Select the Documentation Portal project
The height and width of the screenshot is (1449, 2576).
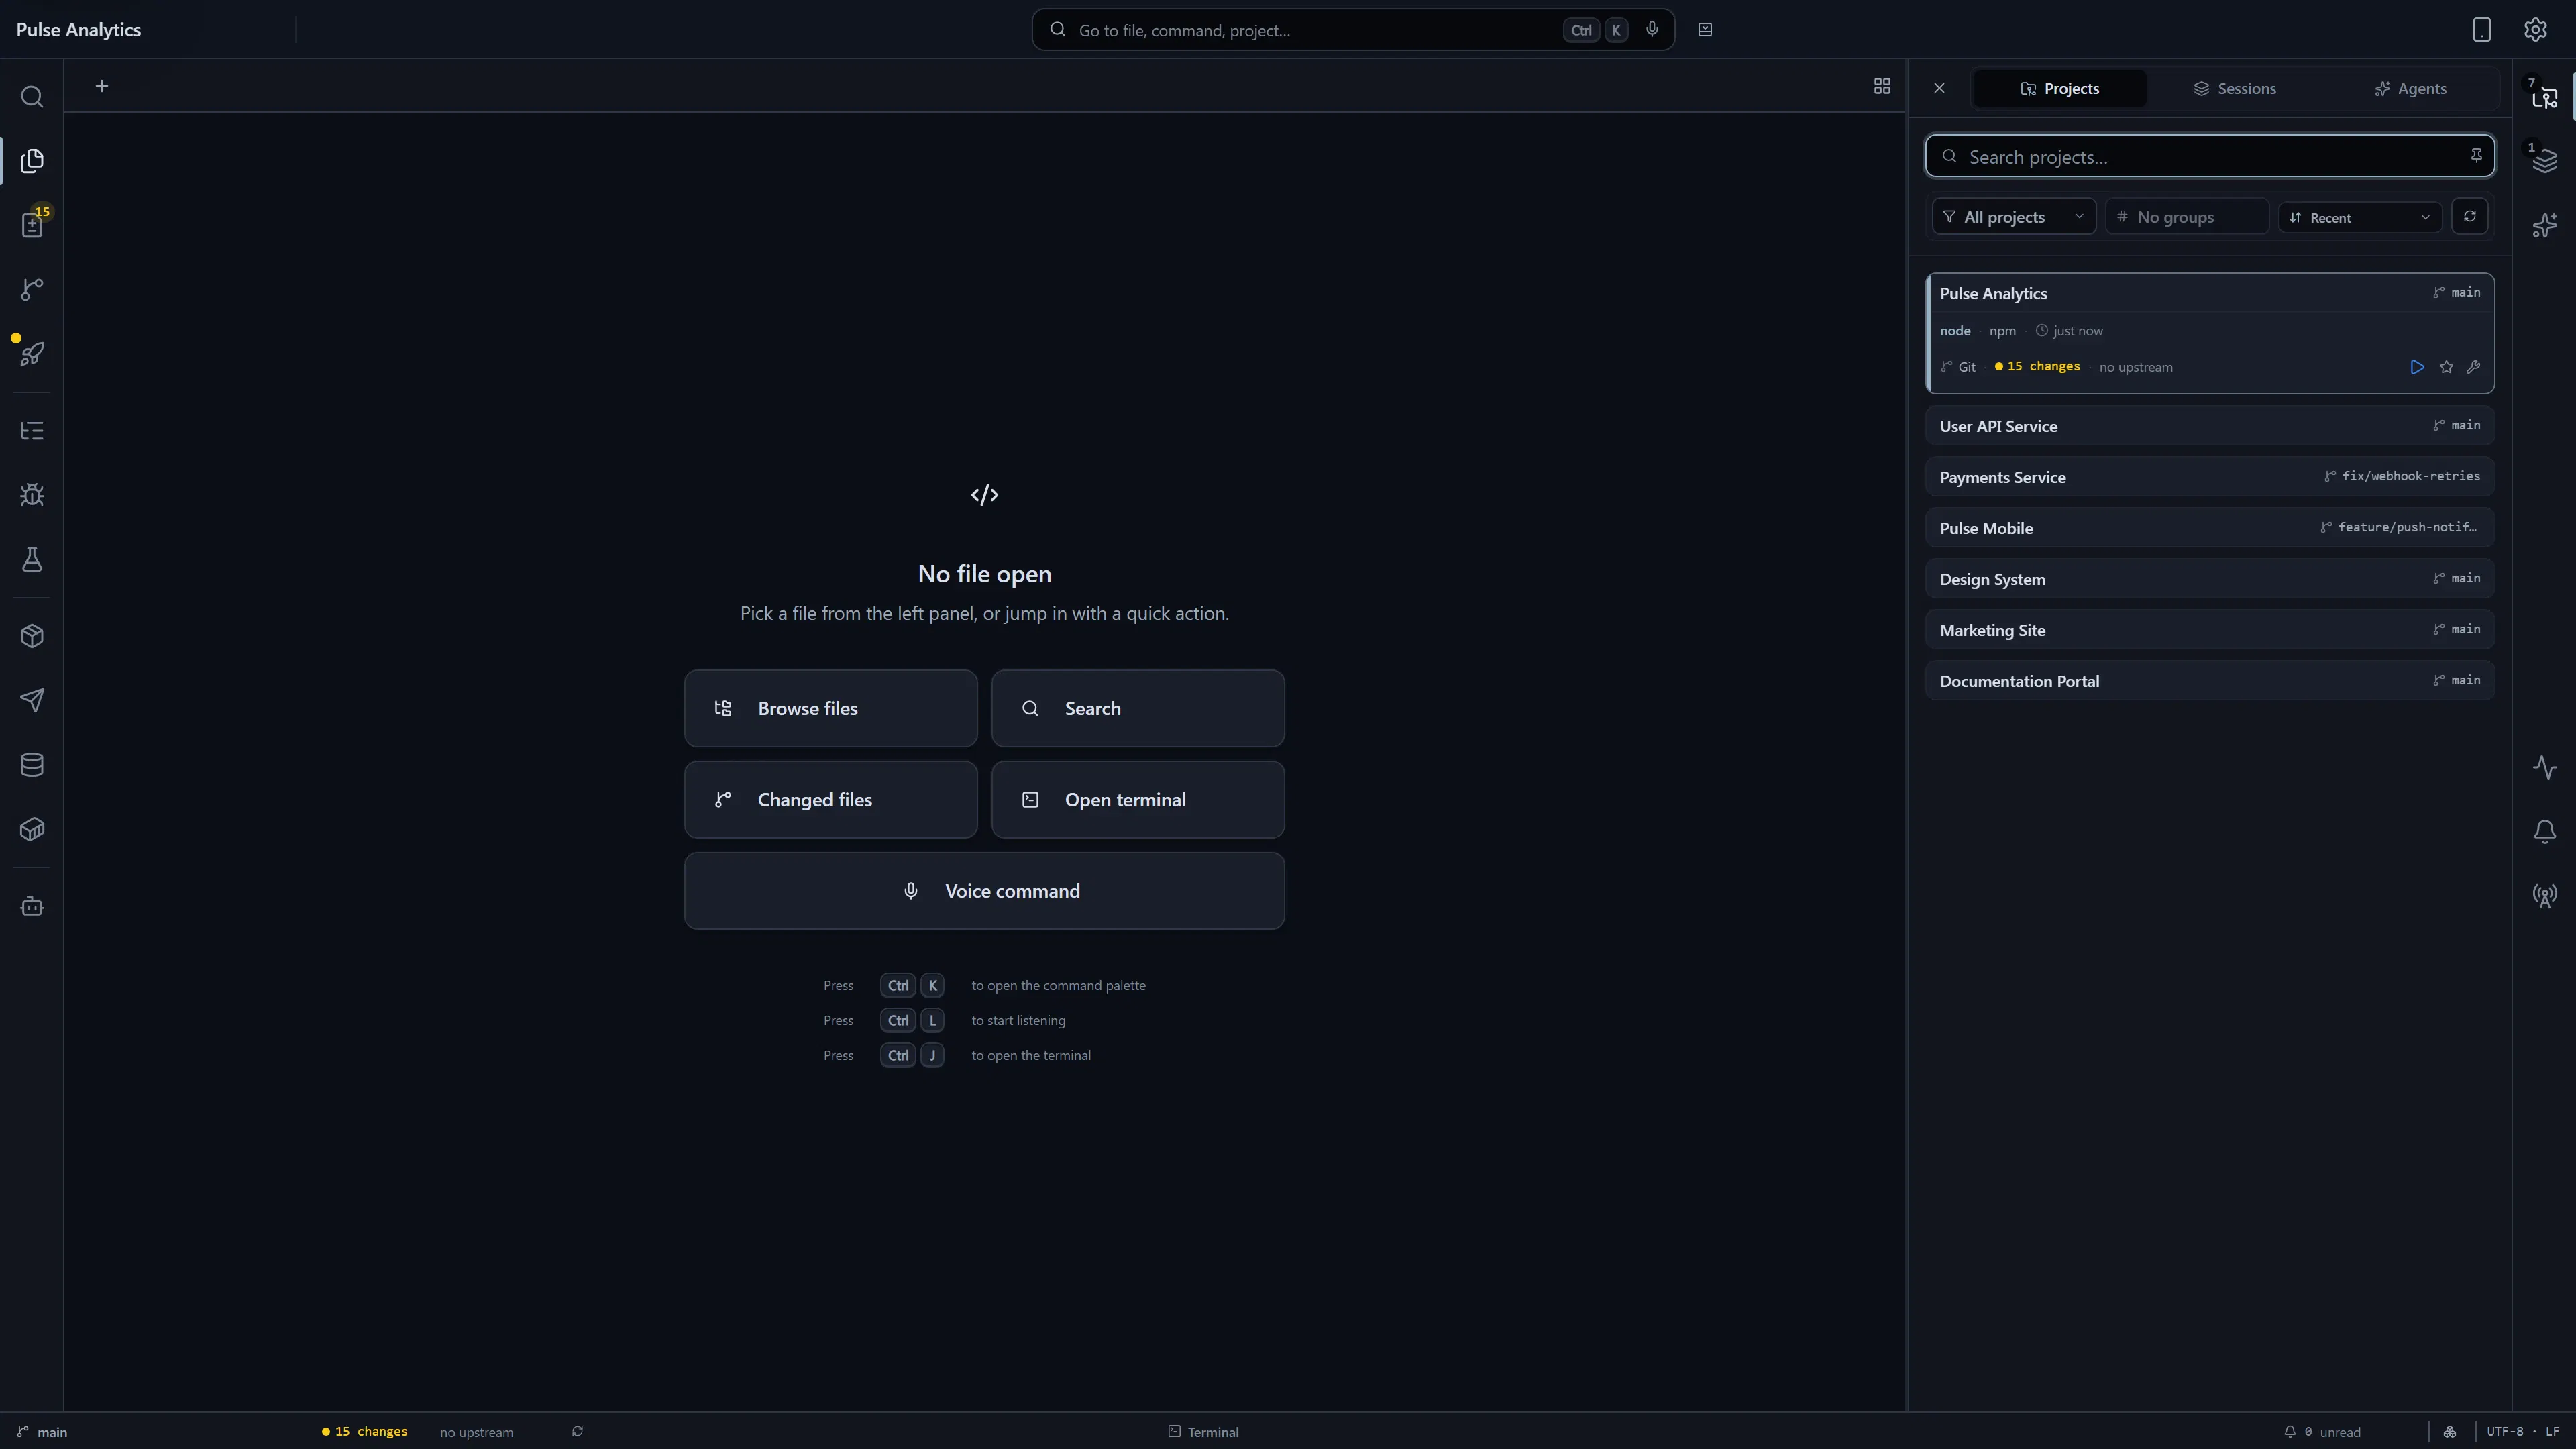(x=2210, y=681)
